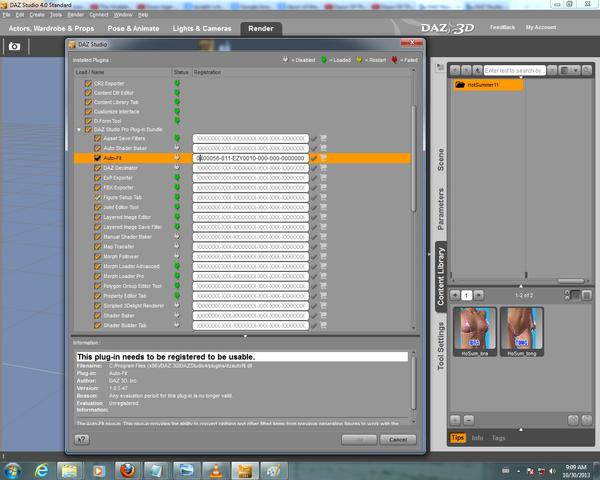Viewport: 600px width, 480px height.
Task: Select the HotSum_bra thumbnail
Action: (475, 331)
